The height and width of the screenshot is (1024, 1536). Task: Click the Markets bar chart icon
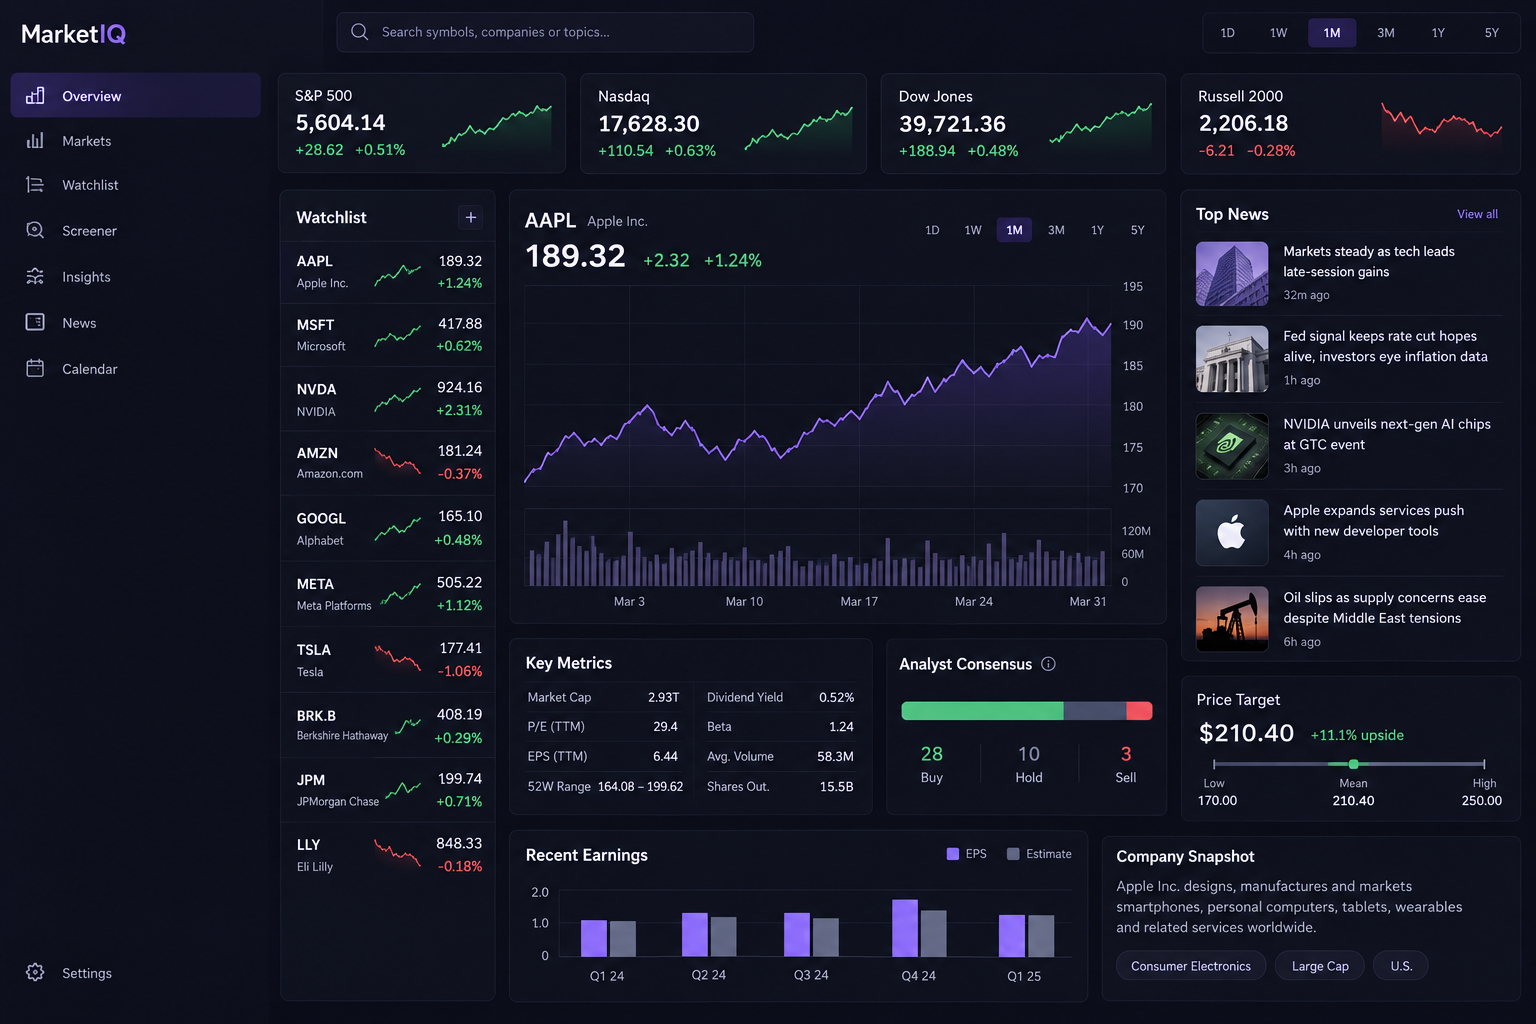[35, 141]
